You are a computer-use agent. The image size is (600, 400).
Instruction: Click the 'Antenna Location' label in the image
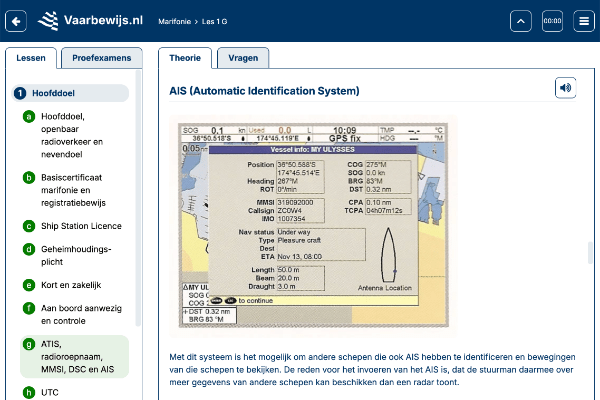tap(385, 288)
